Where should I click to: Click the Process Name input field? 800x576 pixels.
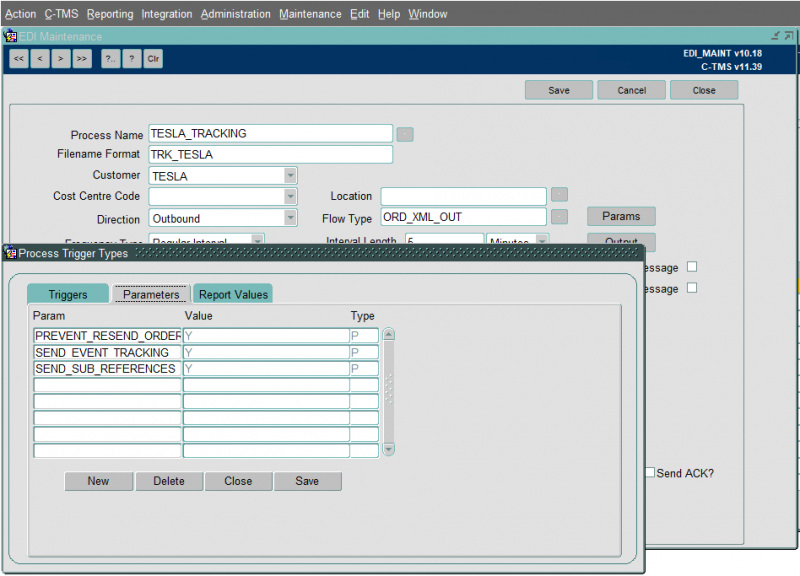tap(270, 134)
